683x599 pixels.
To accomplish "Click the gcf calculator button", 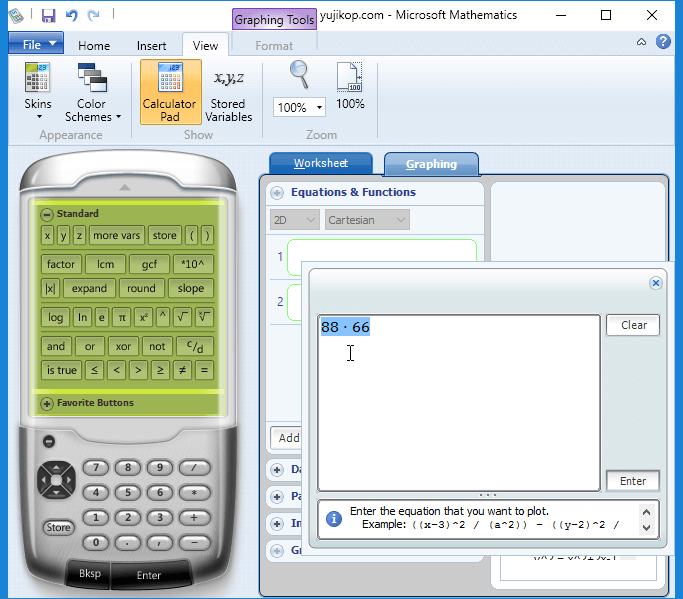I will [149, 264].
